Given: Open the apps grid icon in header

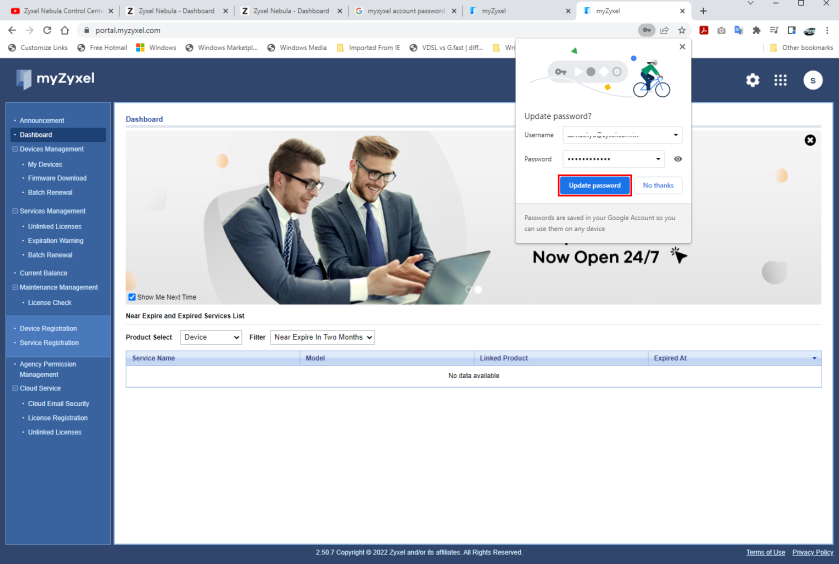Looking at the screenshot, I should 781,80.
